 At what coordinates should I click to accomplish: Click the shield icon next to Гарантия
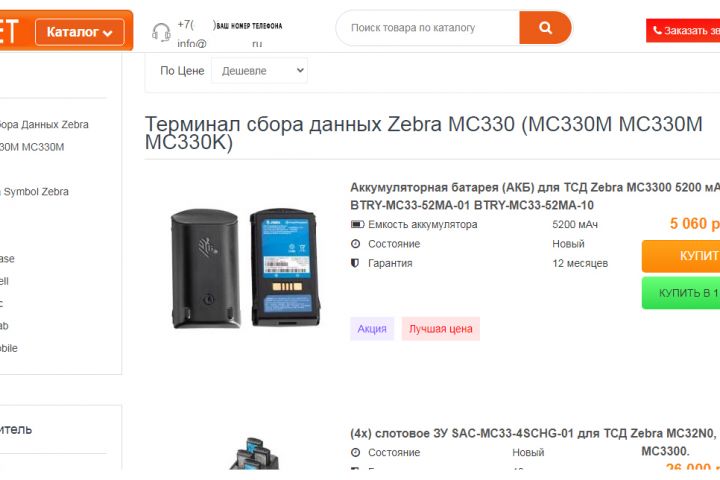pyautogui.click(x=355, y=263)
